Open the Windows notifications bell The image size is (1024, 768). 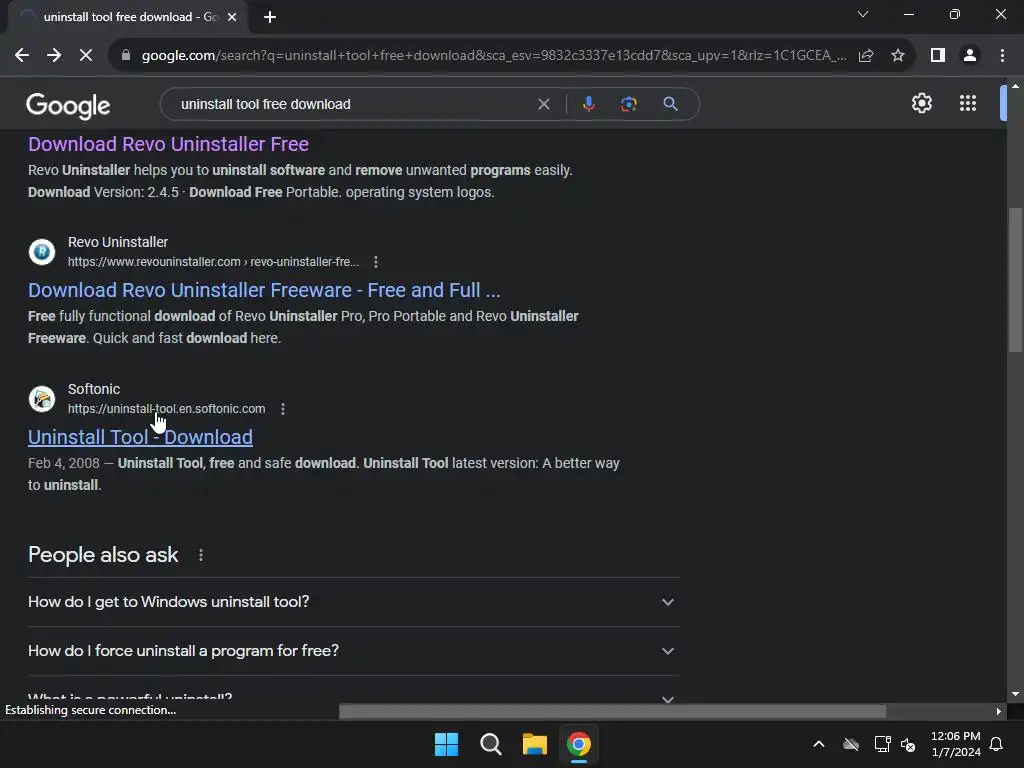(996, 744)
